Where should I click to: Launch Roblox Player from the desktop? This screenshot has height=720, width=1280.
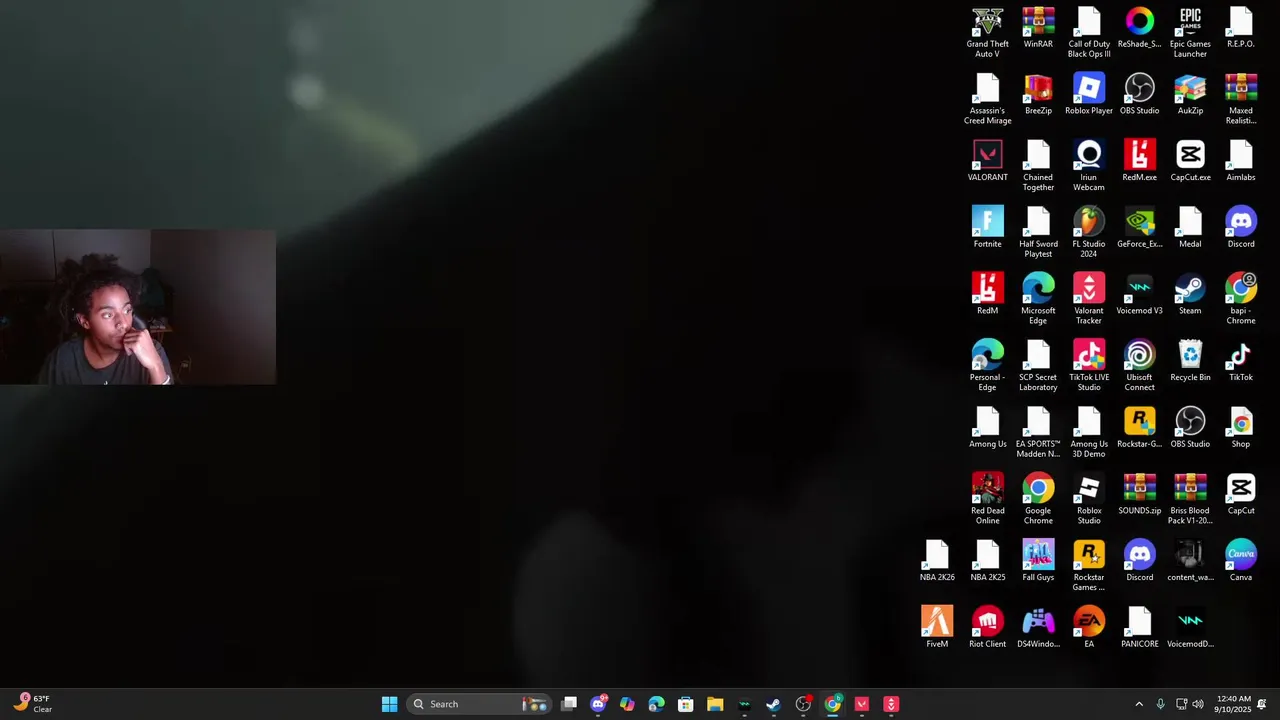(1089, 95)
